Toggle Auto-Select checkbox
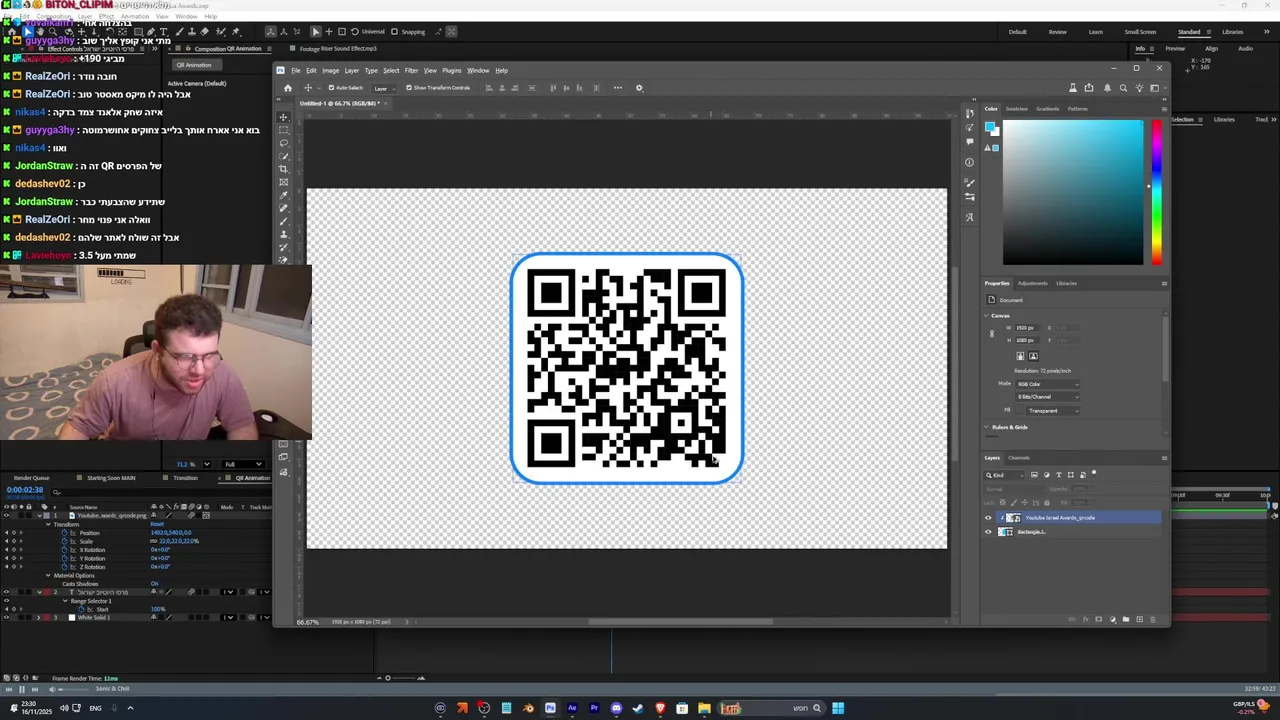The height and width of the screenshot is (720, 1280). (331, 88)
